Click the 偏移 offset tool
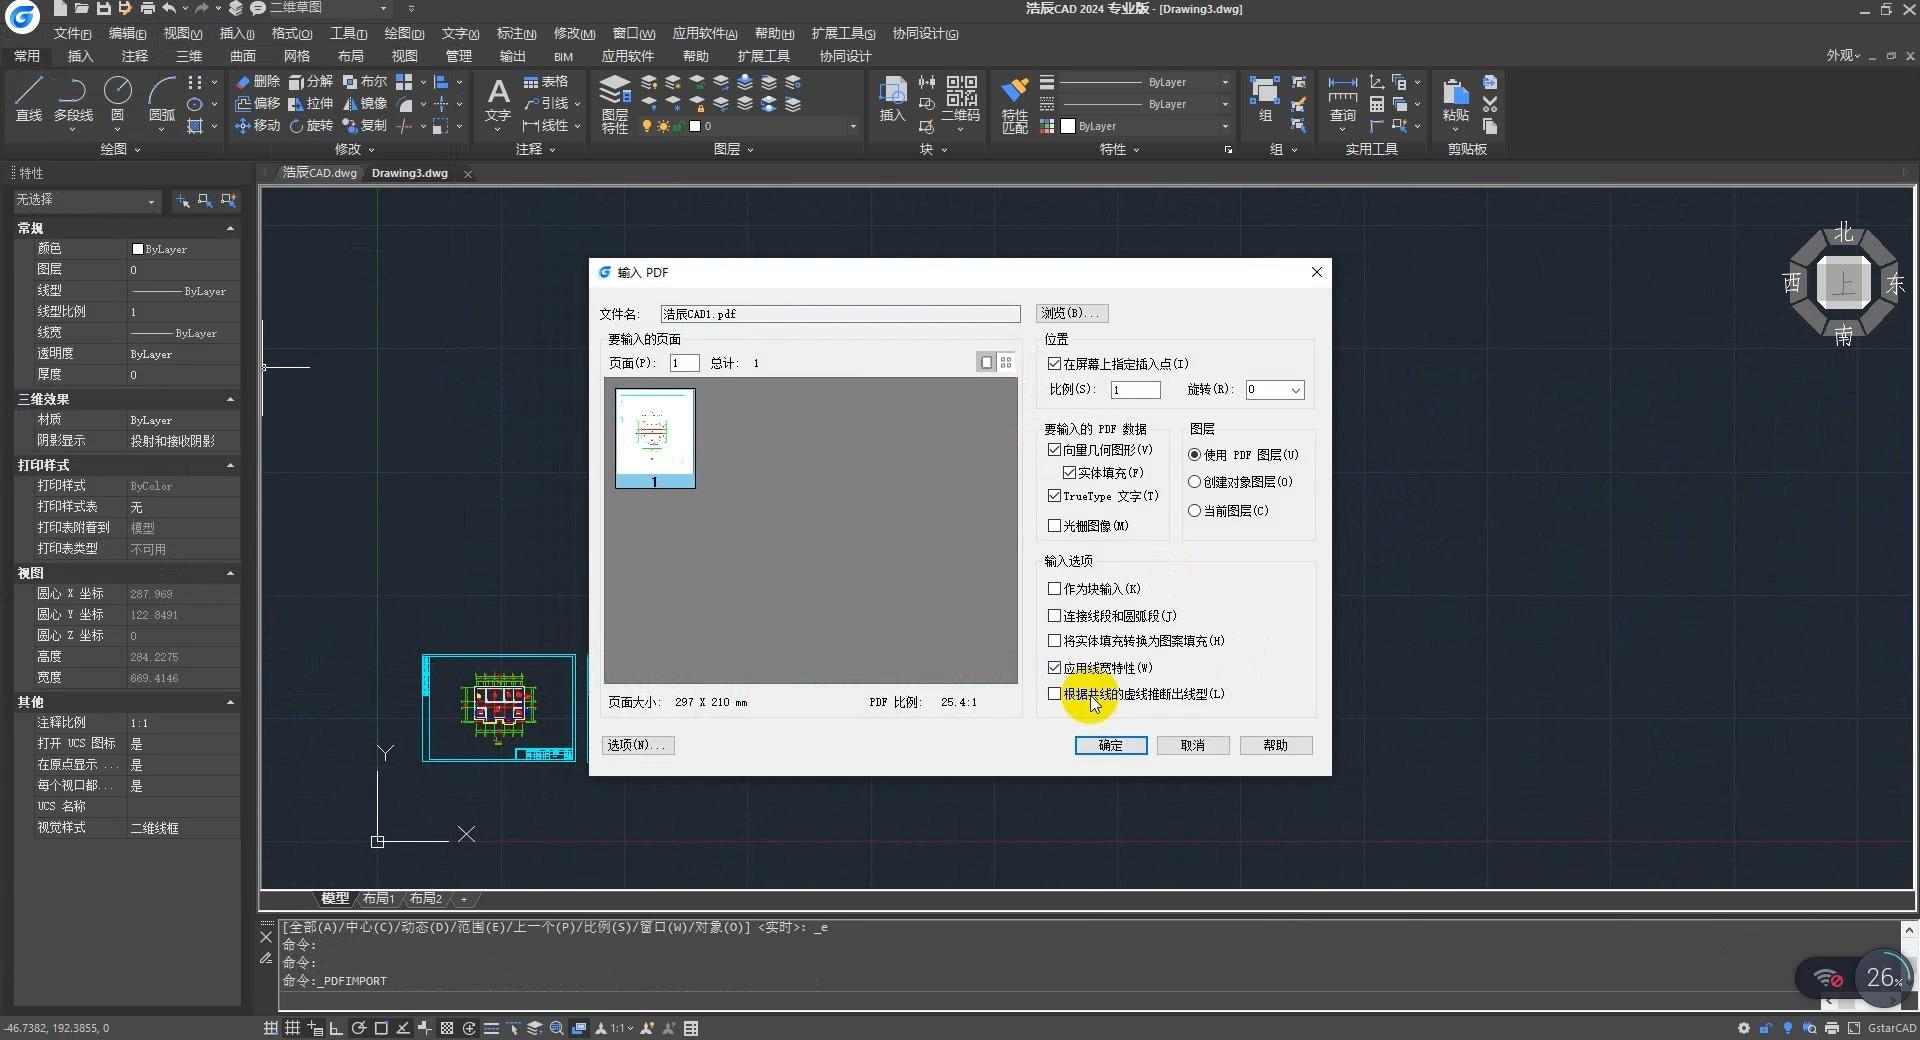 tap(258, 104)
